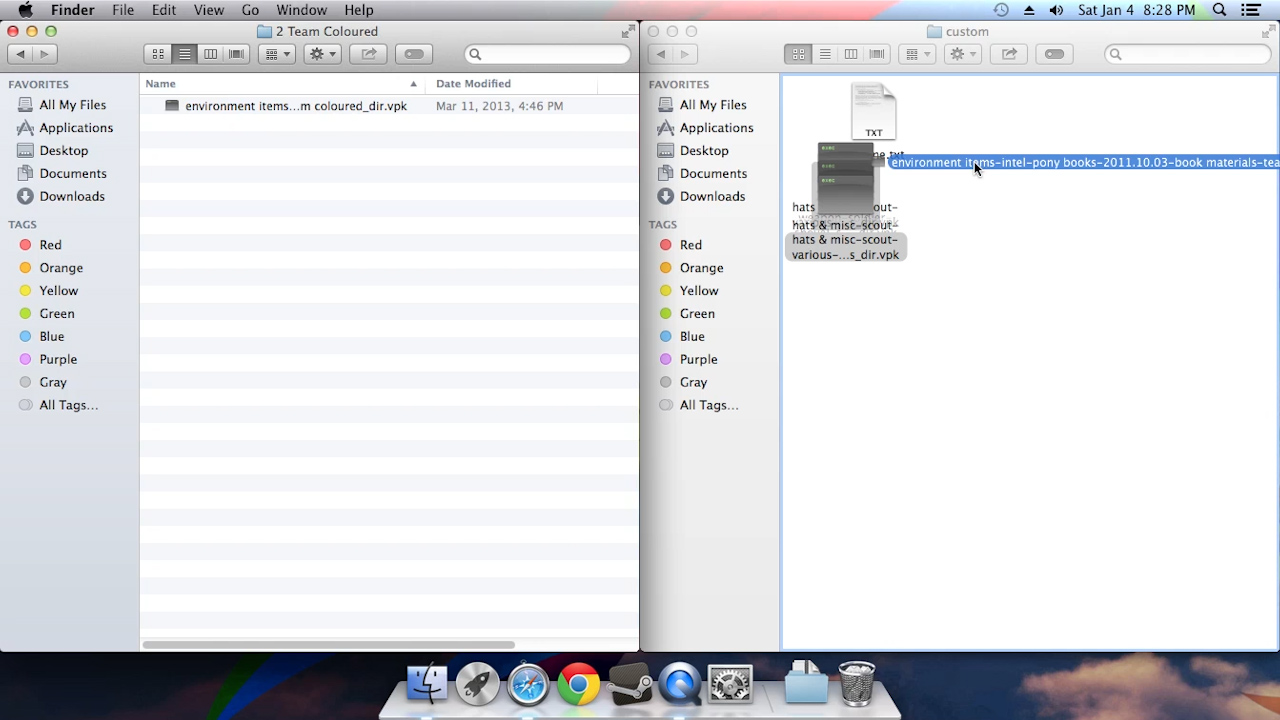Click Share button in custom window toolbar
The image size is (1280, 720).
[1009, 54]
